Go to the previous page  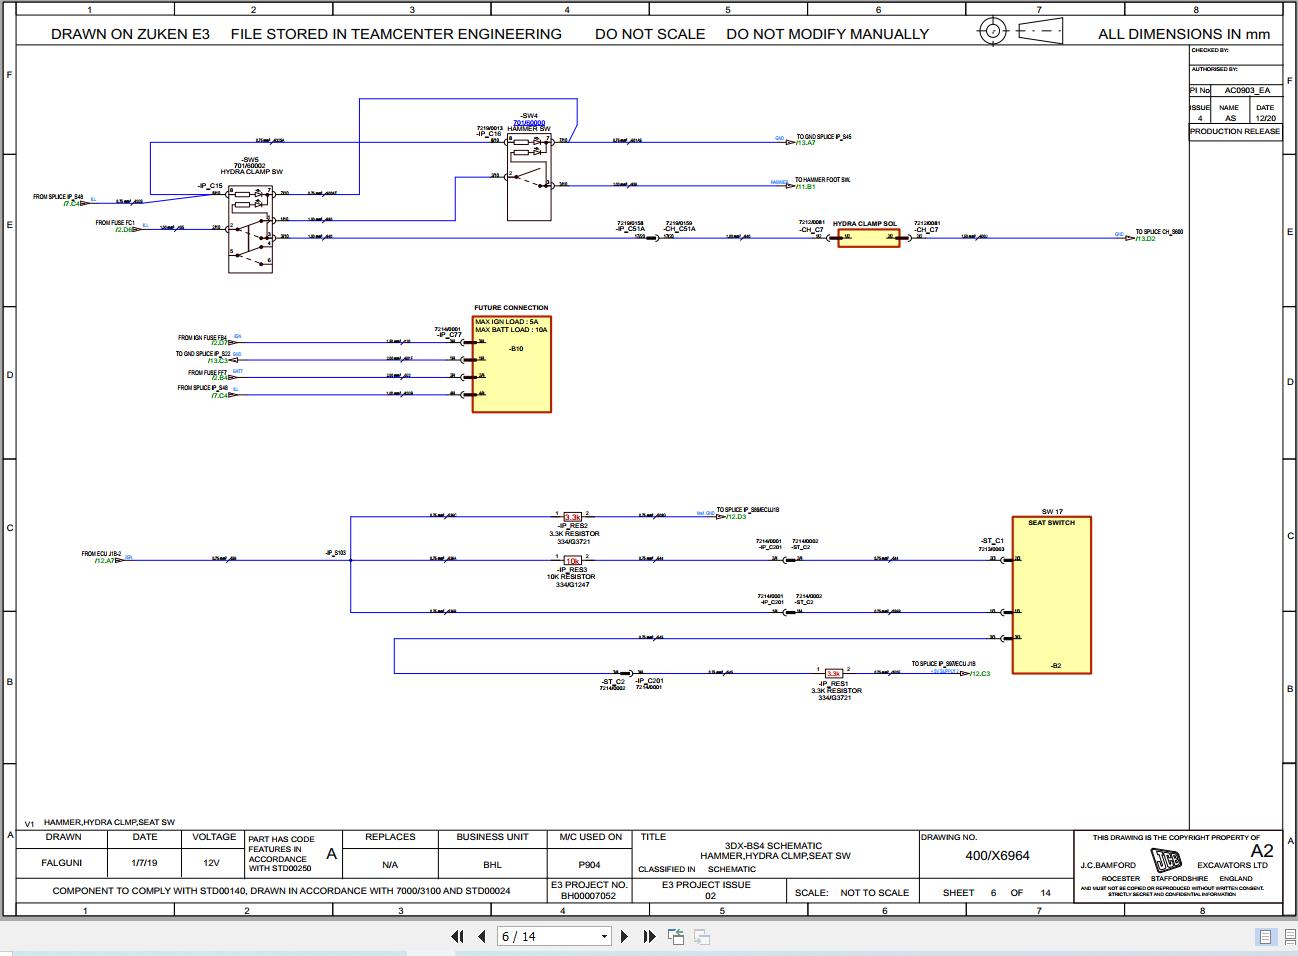(x=482, y=937)
